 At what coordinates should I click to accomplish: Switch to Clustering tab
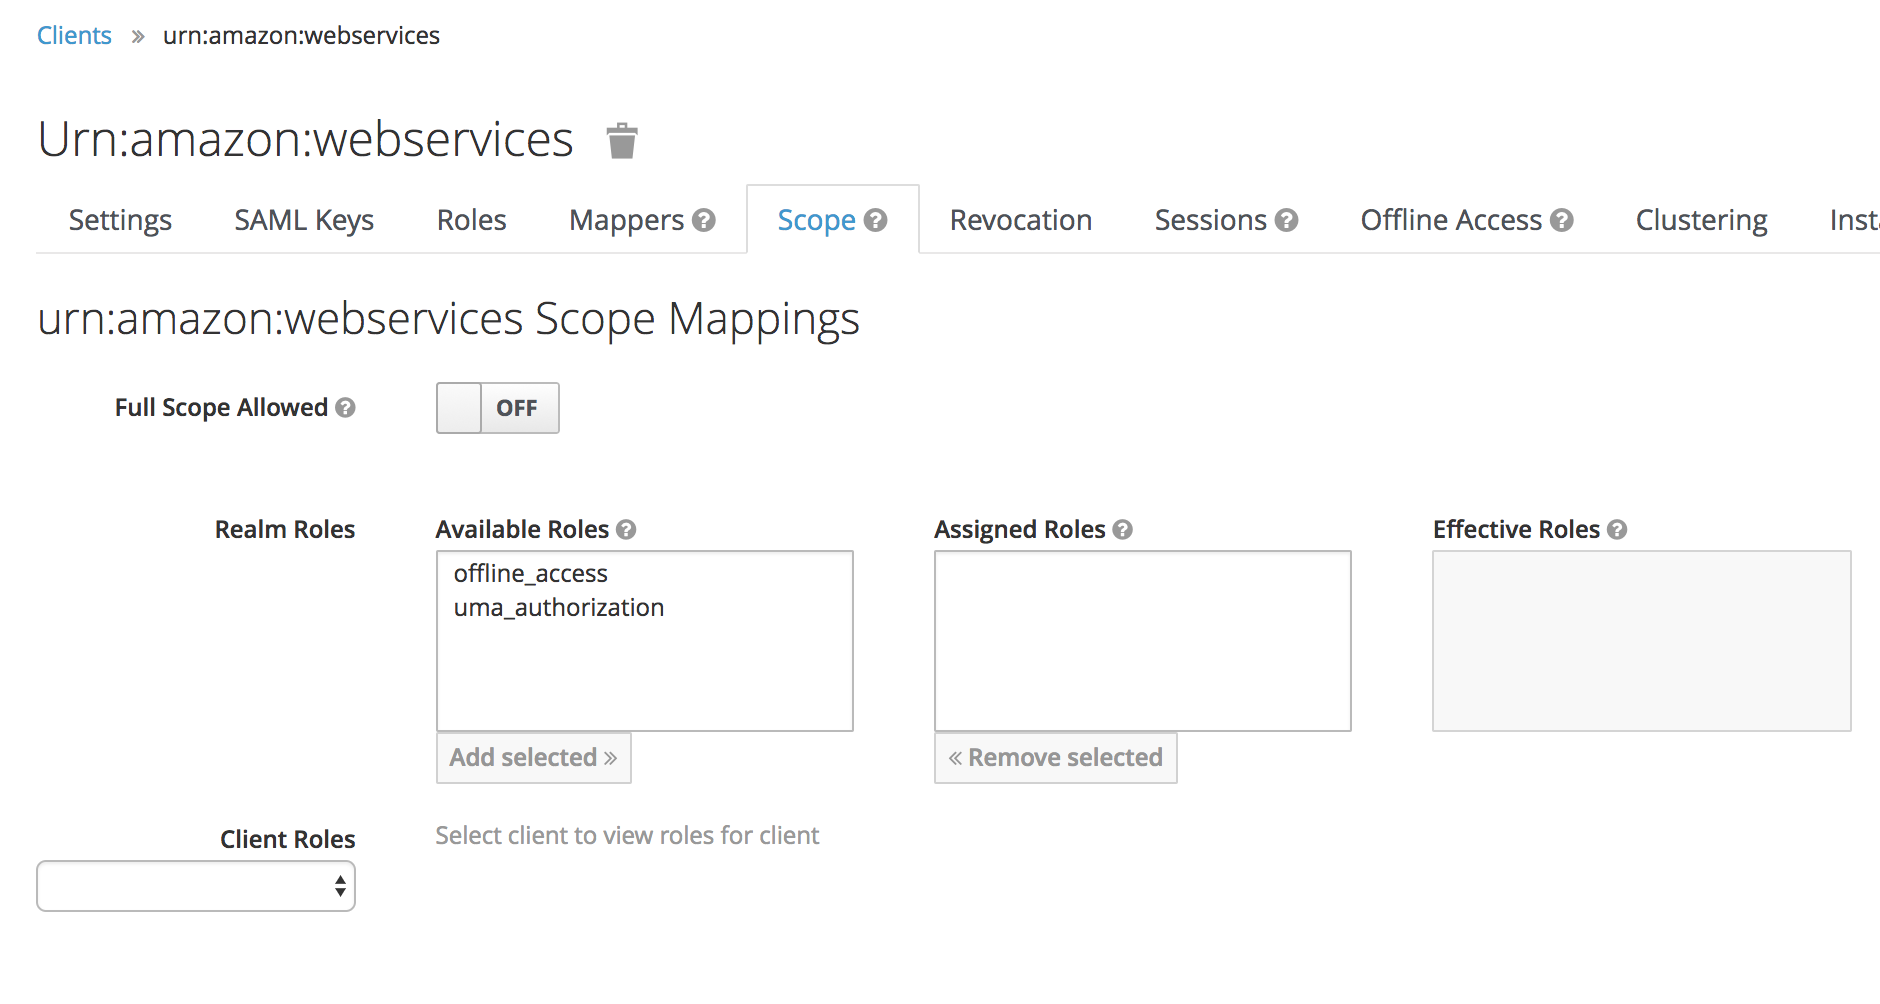[1702, 220]
